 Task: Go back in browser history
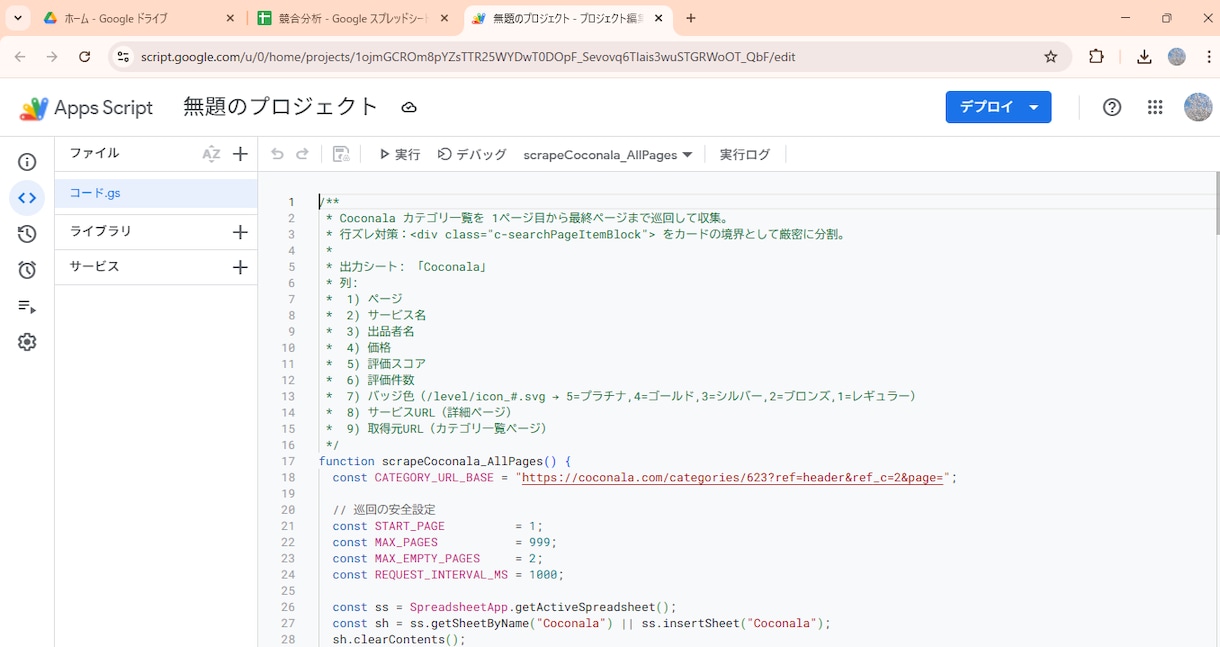point(20,57)
